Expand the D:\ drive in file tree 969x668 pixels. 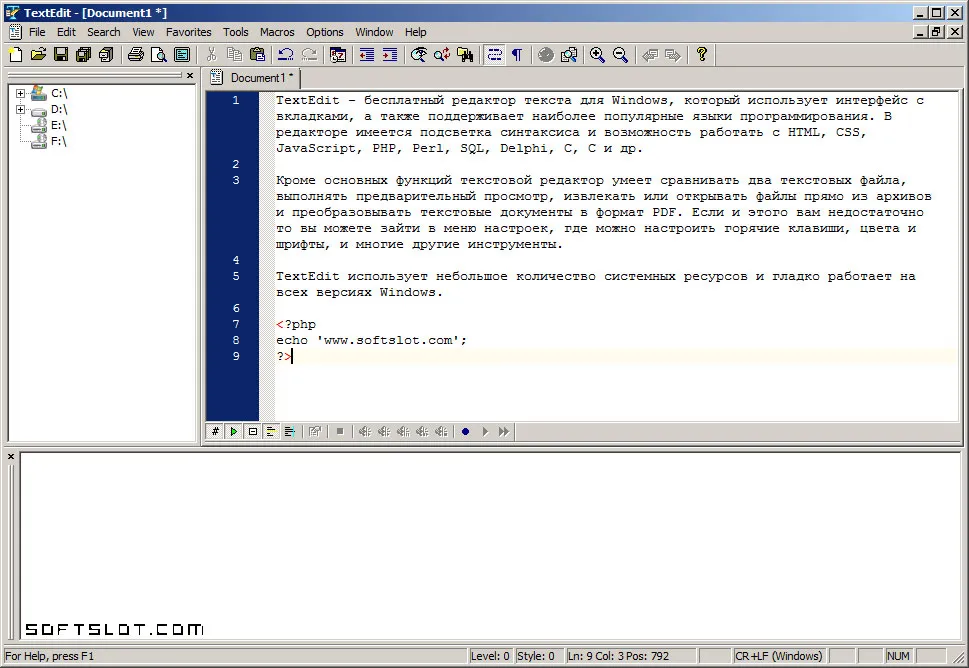click(x=20, y=109)
